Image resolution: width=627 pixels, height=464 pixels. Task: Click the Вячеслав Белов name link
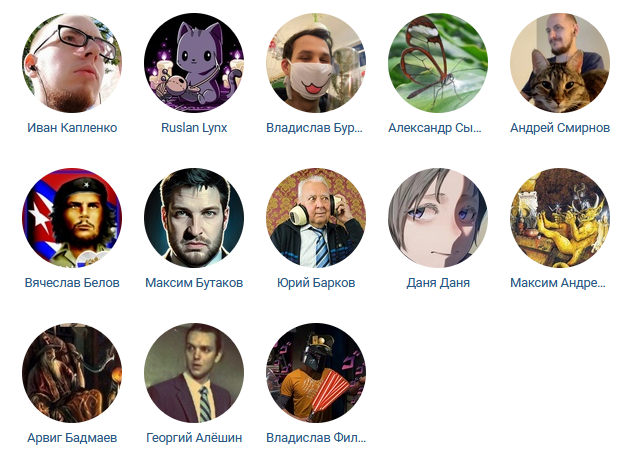point(72,283)
